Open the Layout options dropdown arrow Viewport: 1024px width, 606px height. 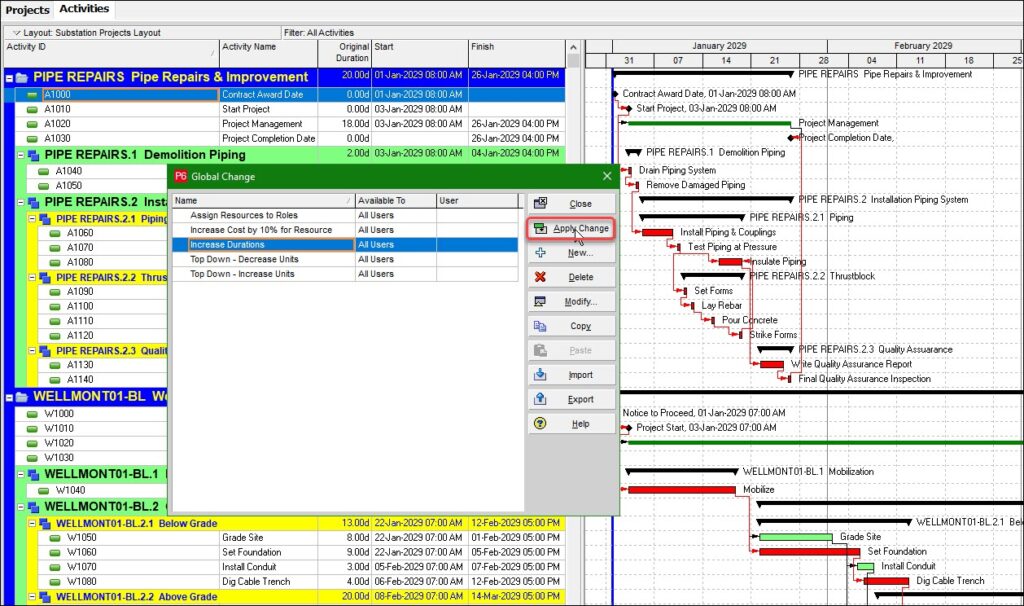coord(15,33)
